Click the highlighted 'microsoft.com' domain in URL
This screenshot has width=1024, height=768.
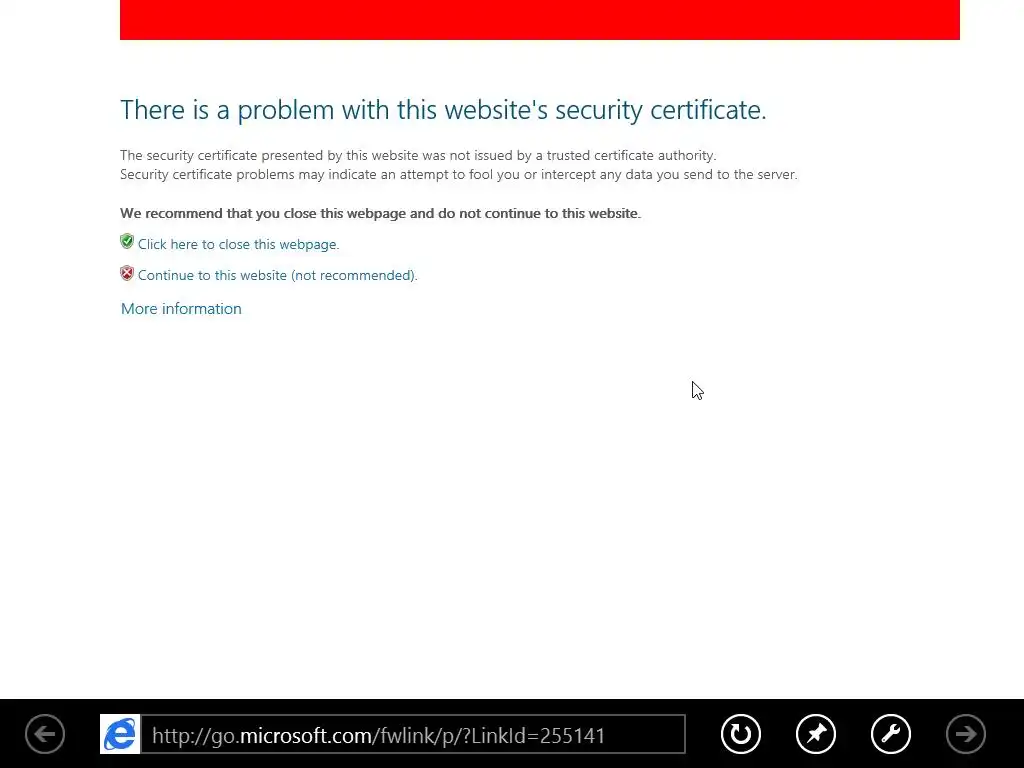[x=306, y=736]
